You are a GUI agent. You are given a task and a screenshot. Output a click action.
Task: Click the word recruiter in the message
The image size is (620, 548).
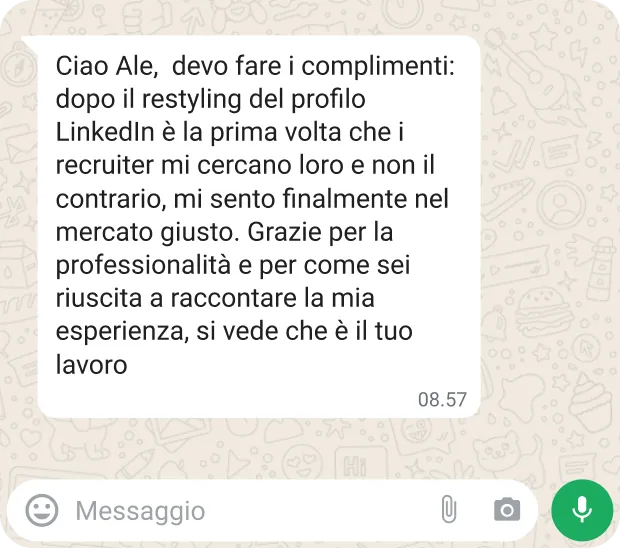(104, 165)
